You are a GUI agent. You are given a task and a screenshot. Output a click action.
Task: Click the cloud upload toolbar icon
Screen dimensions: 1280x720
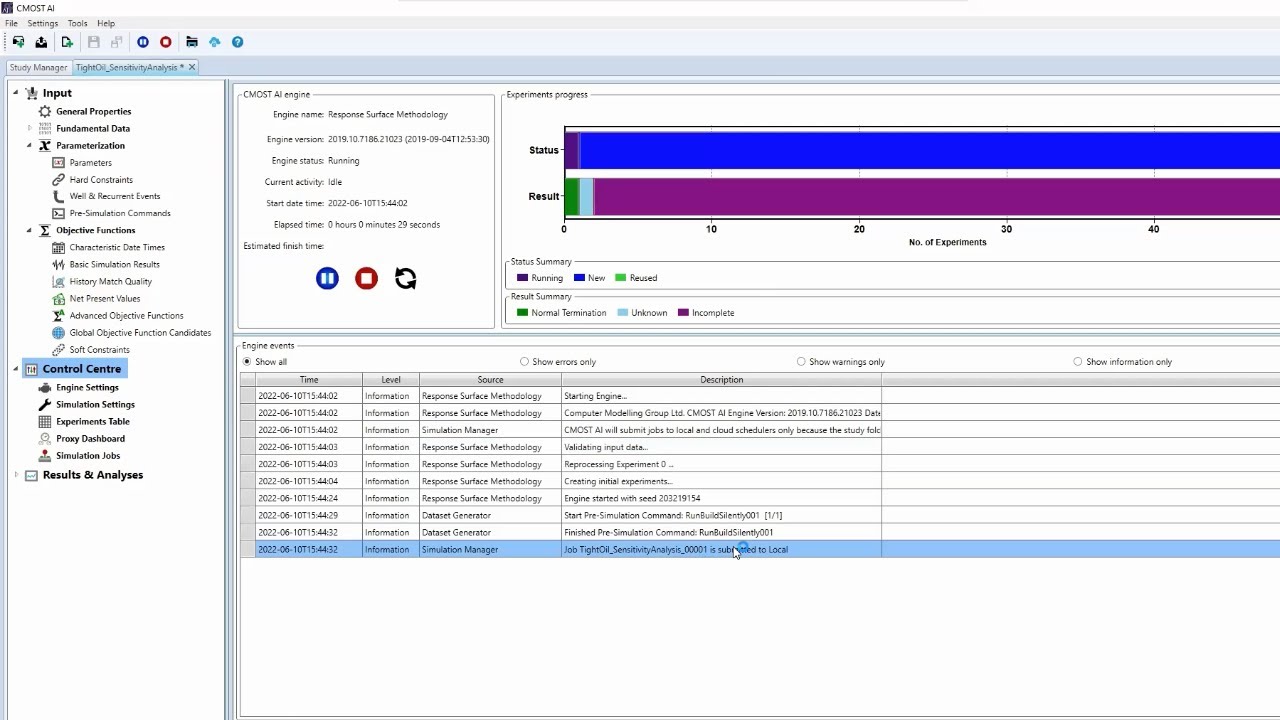pyautogui.click(x=214, y=42)
